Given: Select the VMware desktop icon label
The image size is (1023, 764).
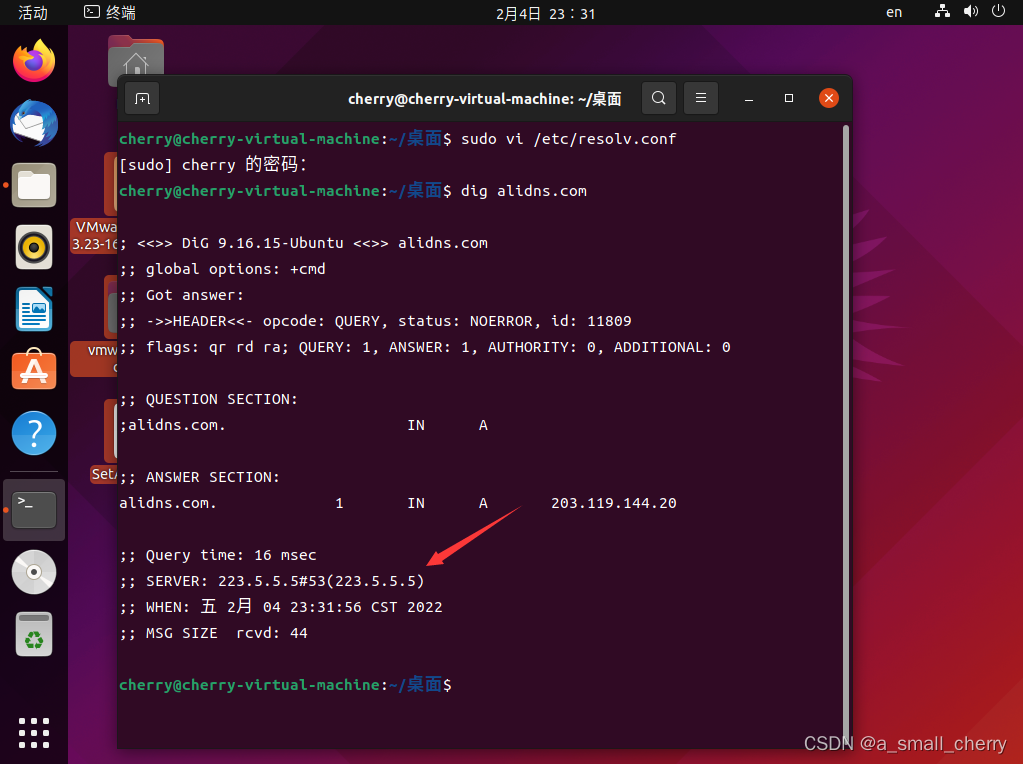Looking at the screenshot, I should (95, 236).
